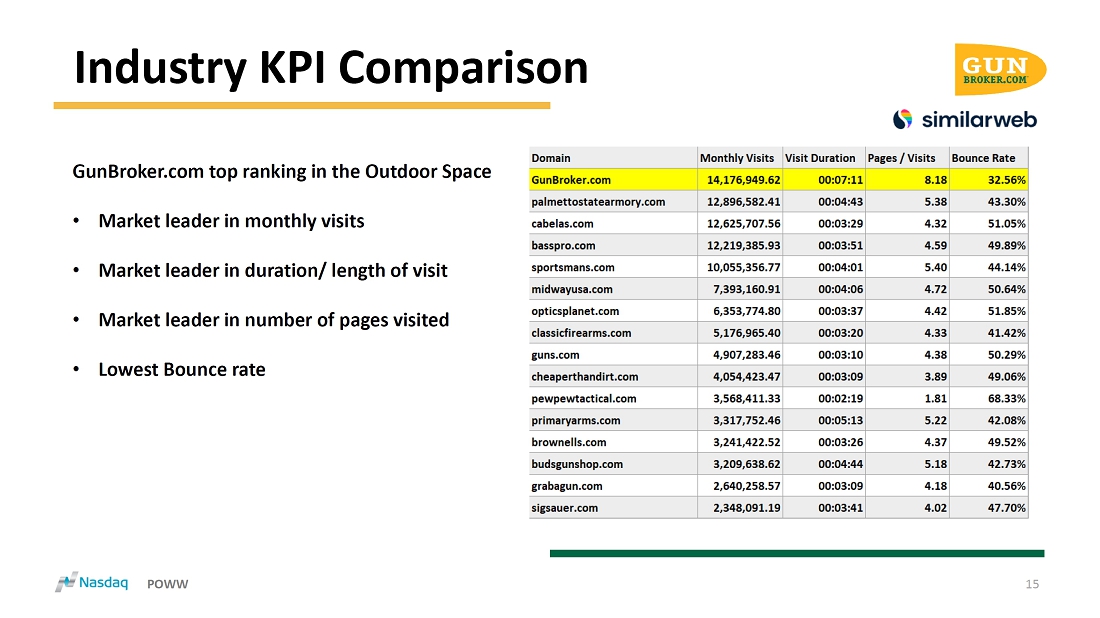Select the 00:07:11 visit duration cell
The image size is (1100, 618).
coord(824,180)
